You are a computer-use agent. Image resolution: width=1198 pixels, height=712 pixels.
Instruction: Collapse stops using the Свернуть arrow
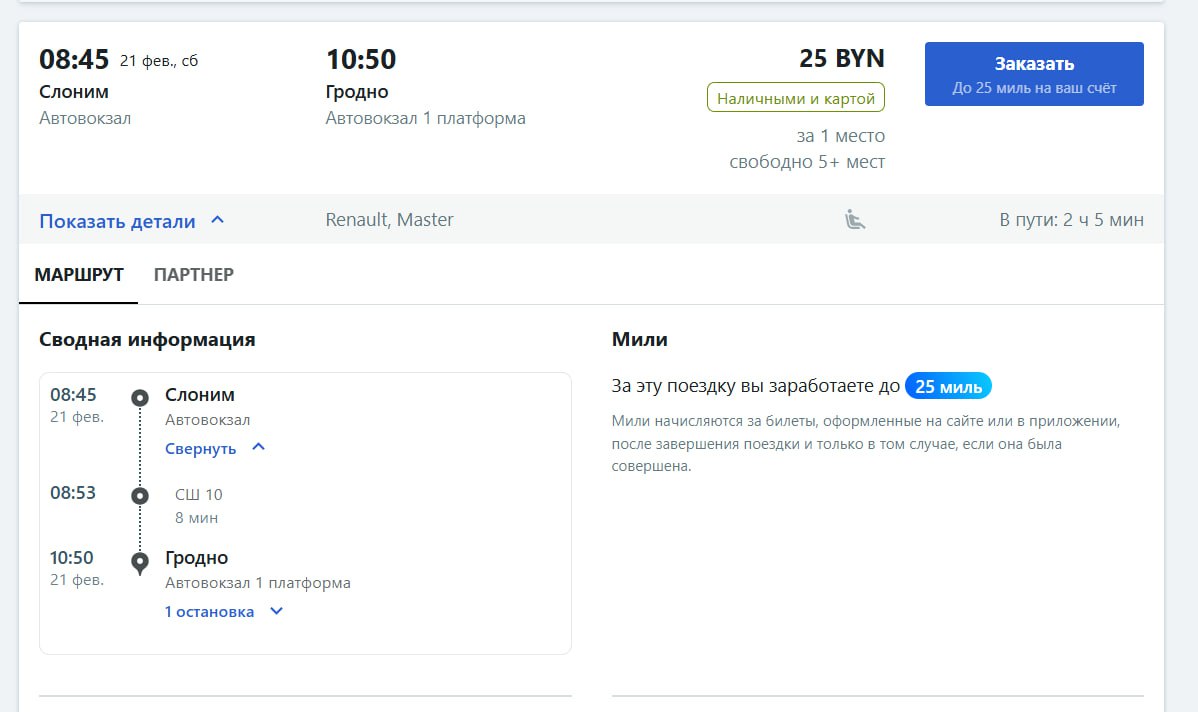point(258,448)
